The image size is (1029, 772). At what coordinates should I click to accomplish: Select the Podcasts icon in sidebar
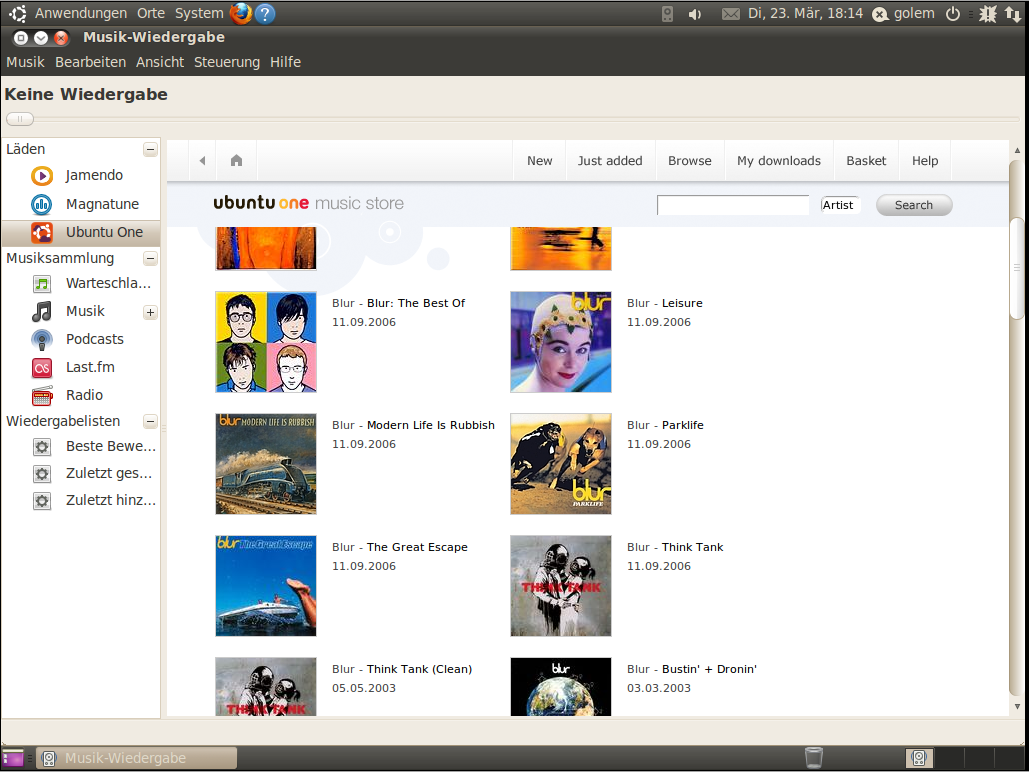point(42,340)
